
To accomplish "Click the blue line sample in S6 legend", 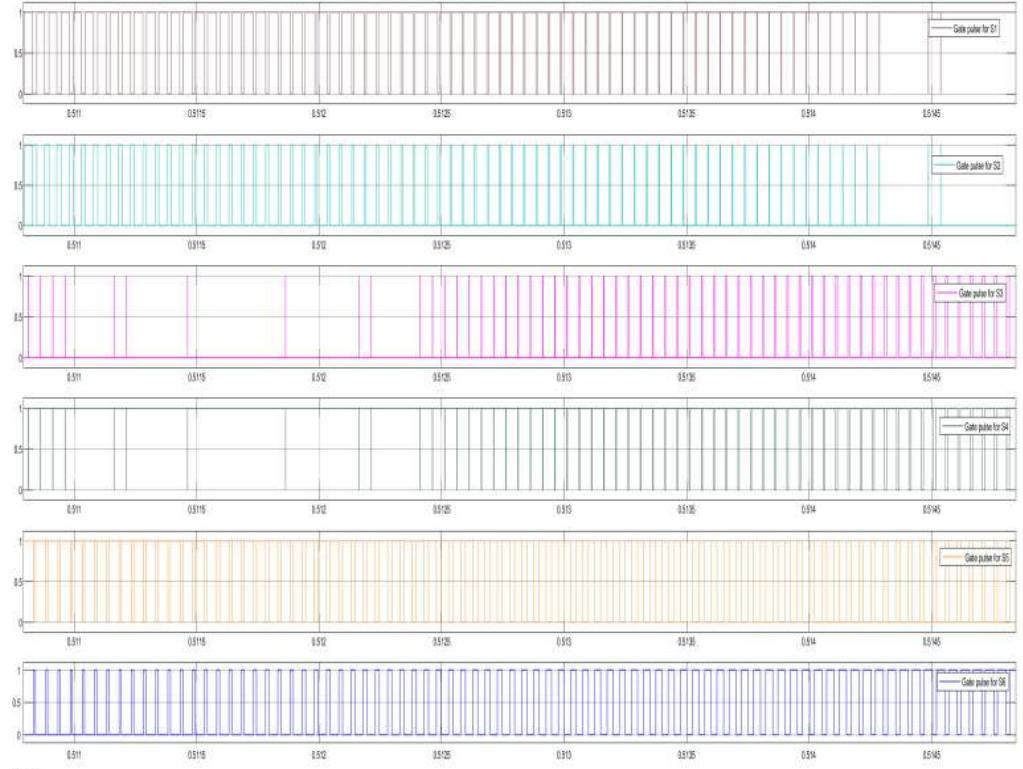I will pos(949,682).
